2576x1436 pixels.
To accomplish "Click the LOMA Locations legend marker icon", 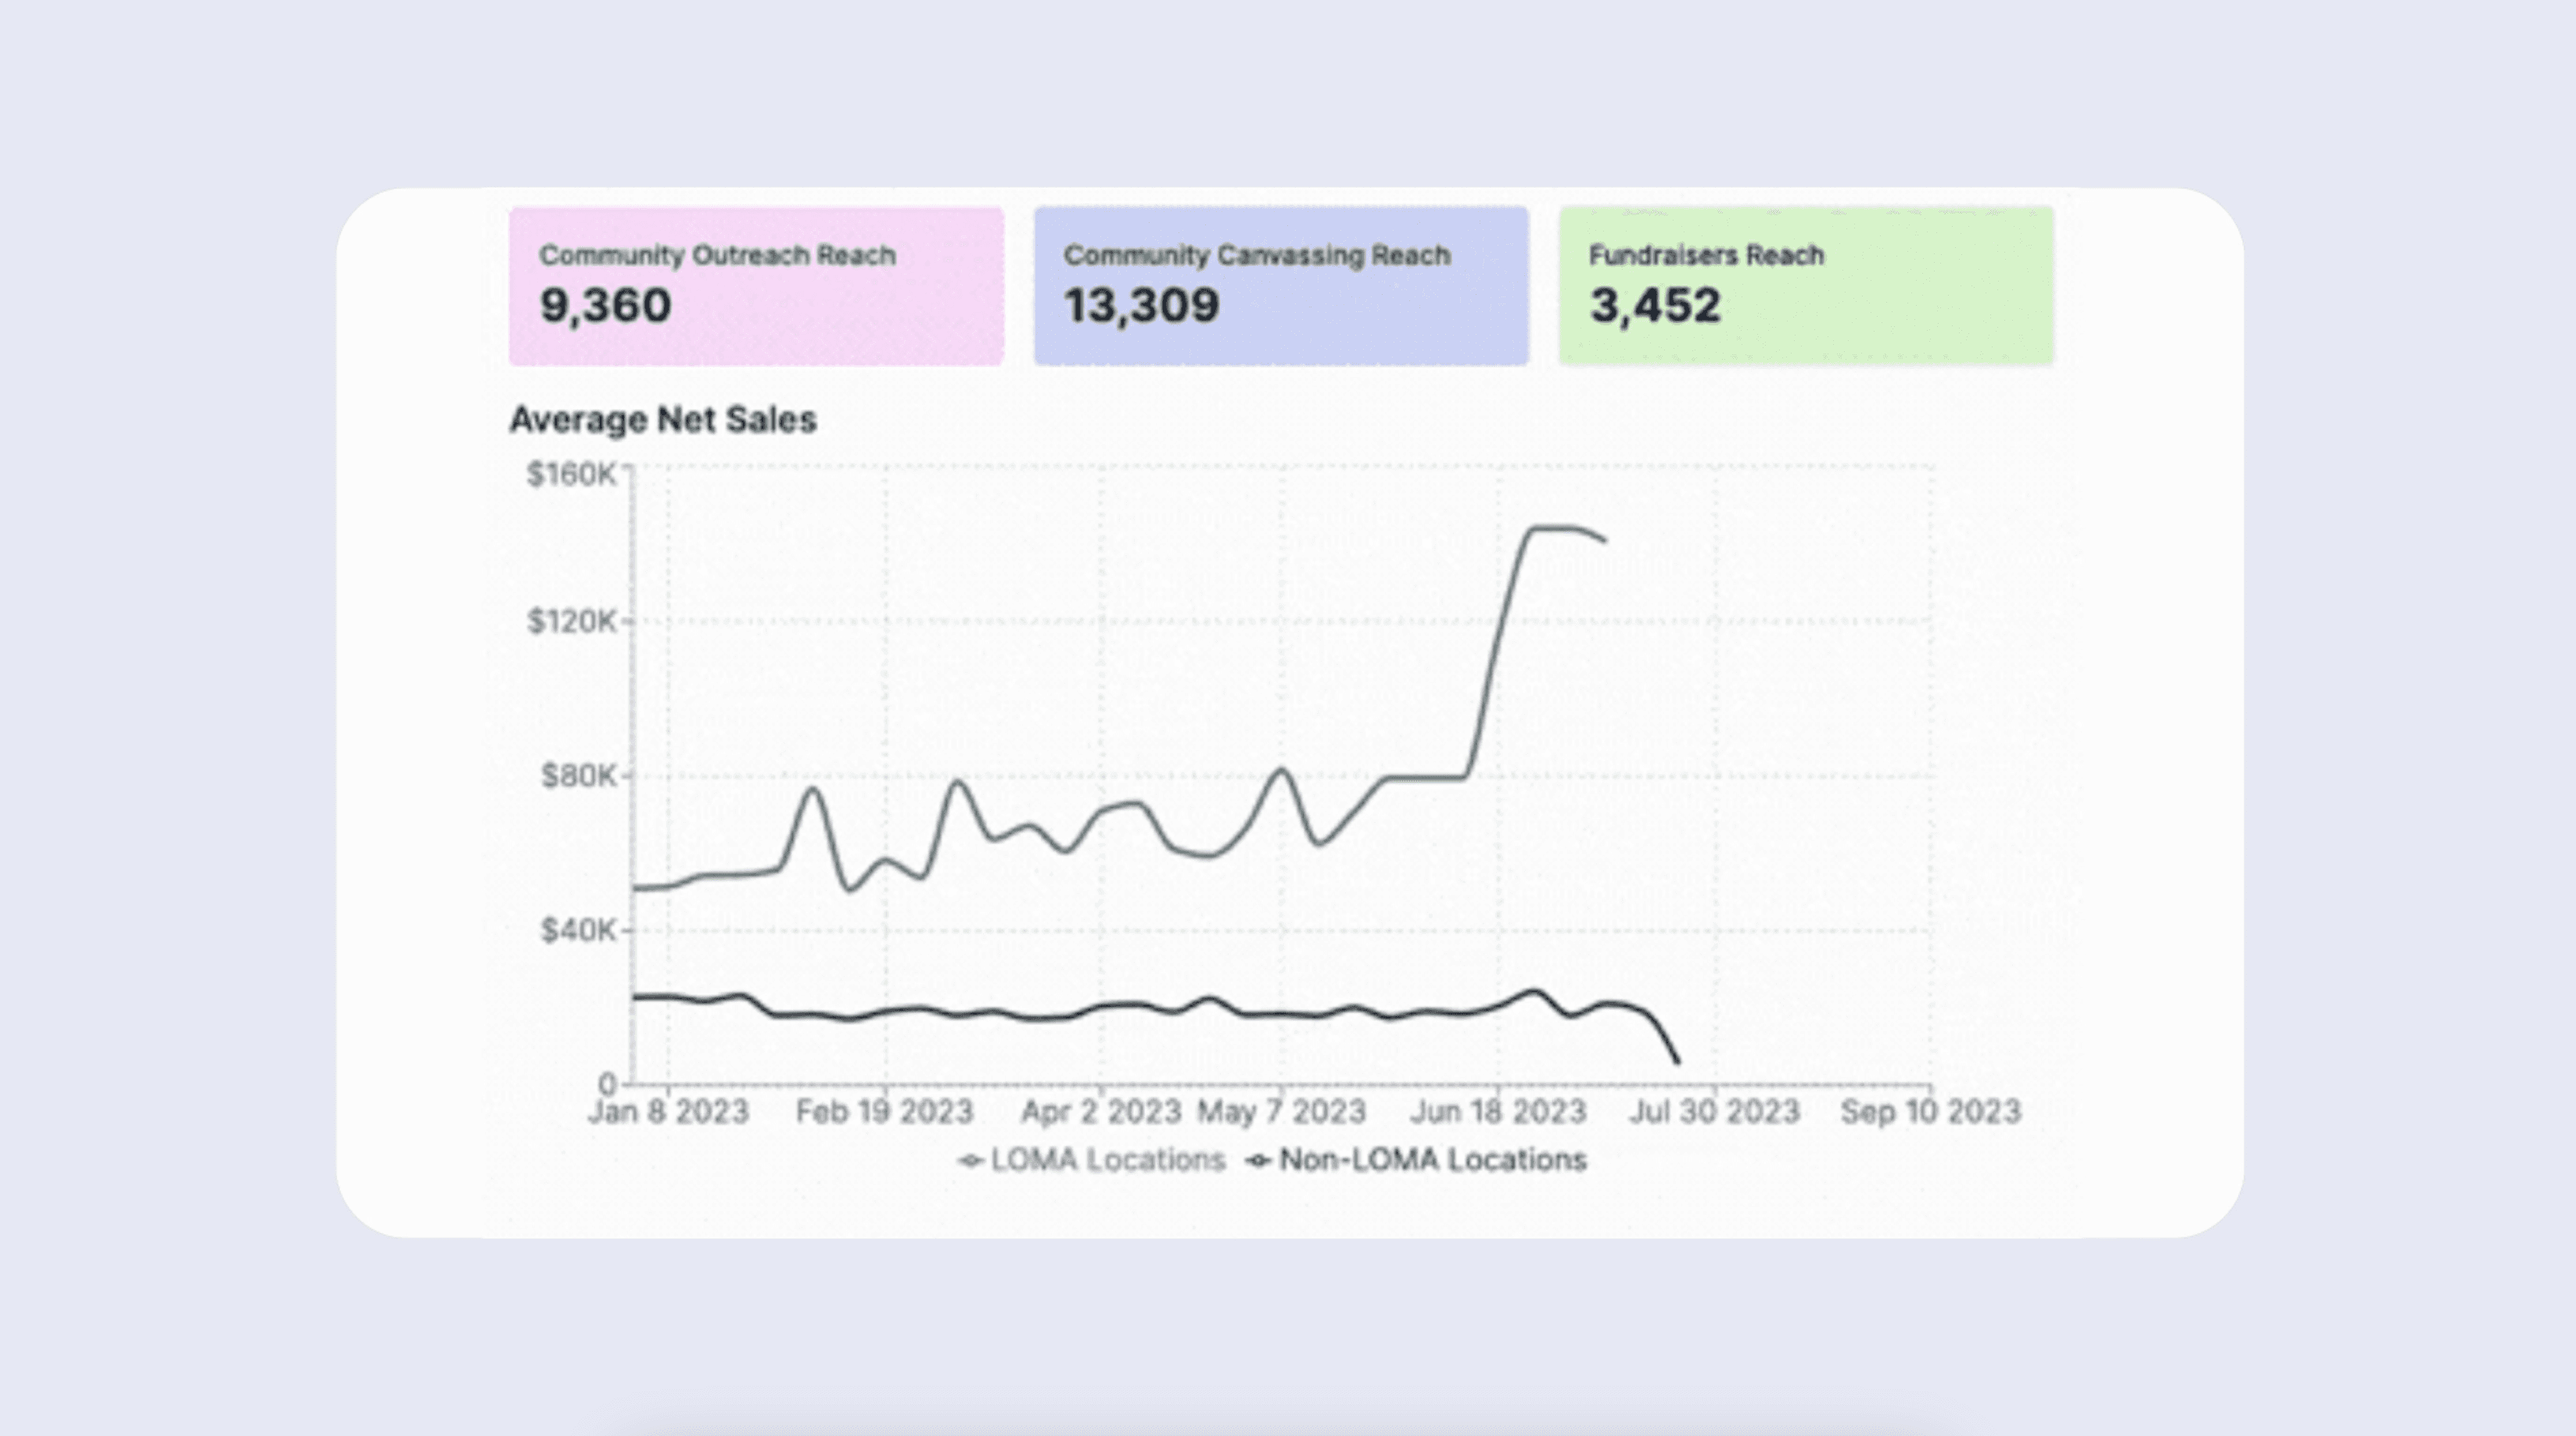I will [970, 1161].
